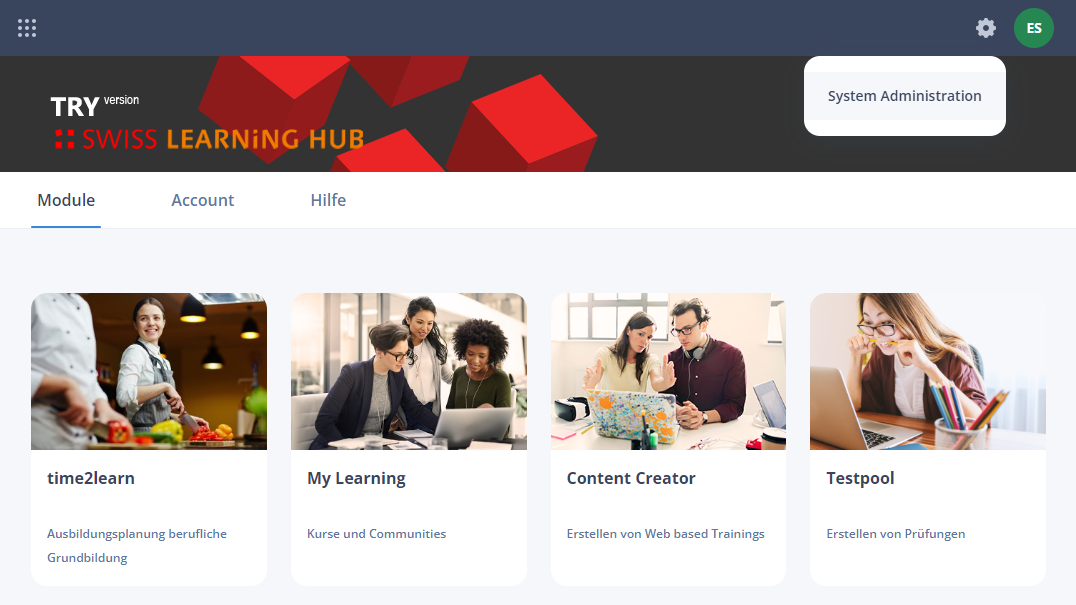Screen dimensions: 1076x605
Task: Click the settings gear icon
Action: (985, 28)
